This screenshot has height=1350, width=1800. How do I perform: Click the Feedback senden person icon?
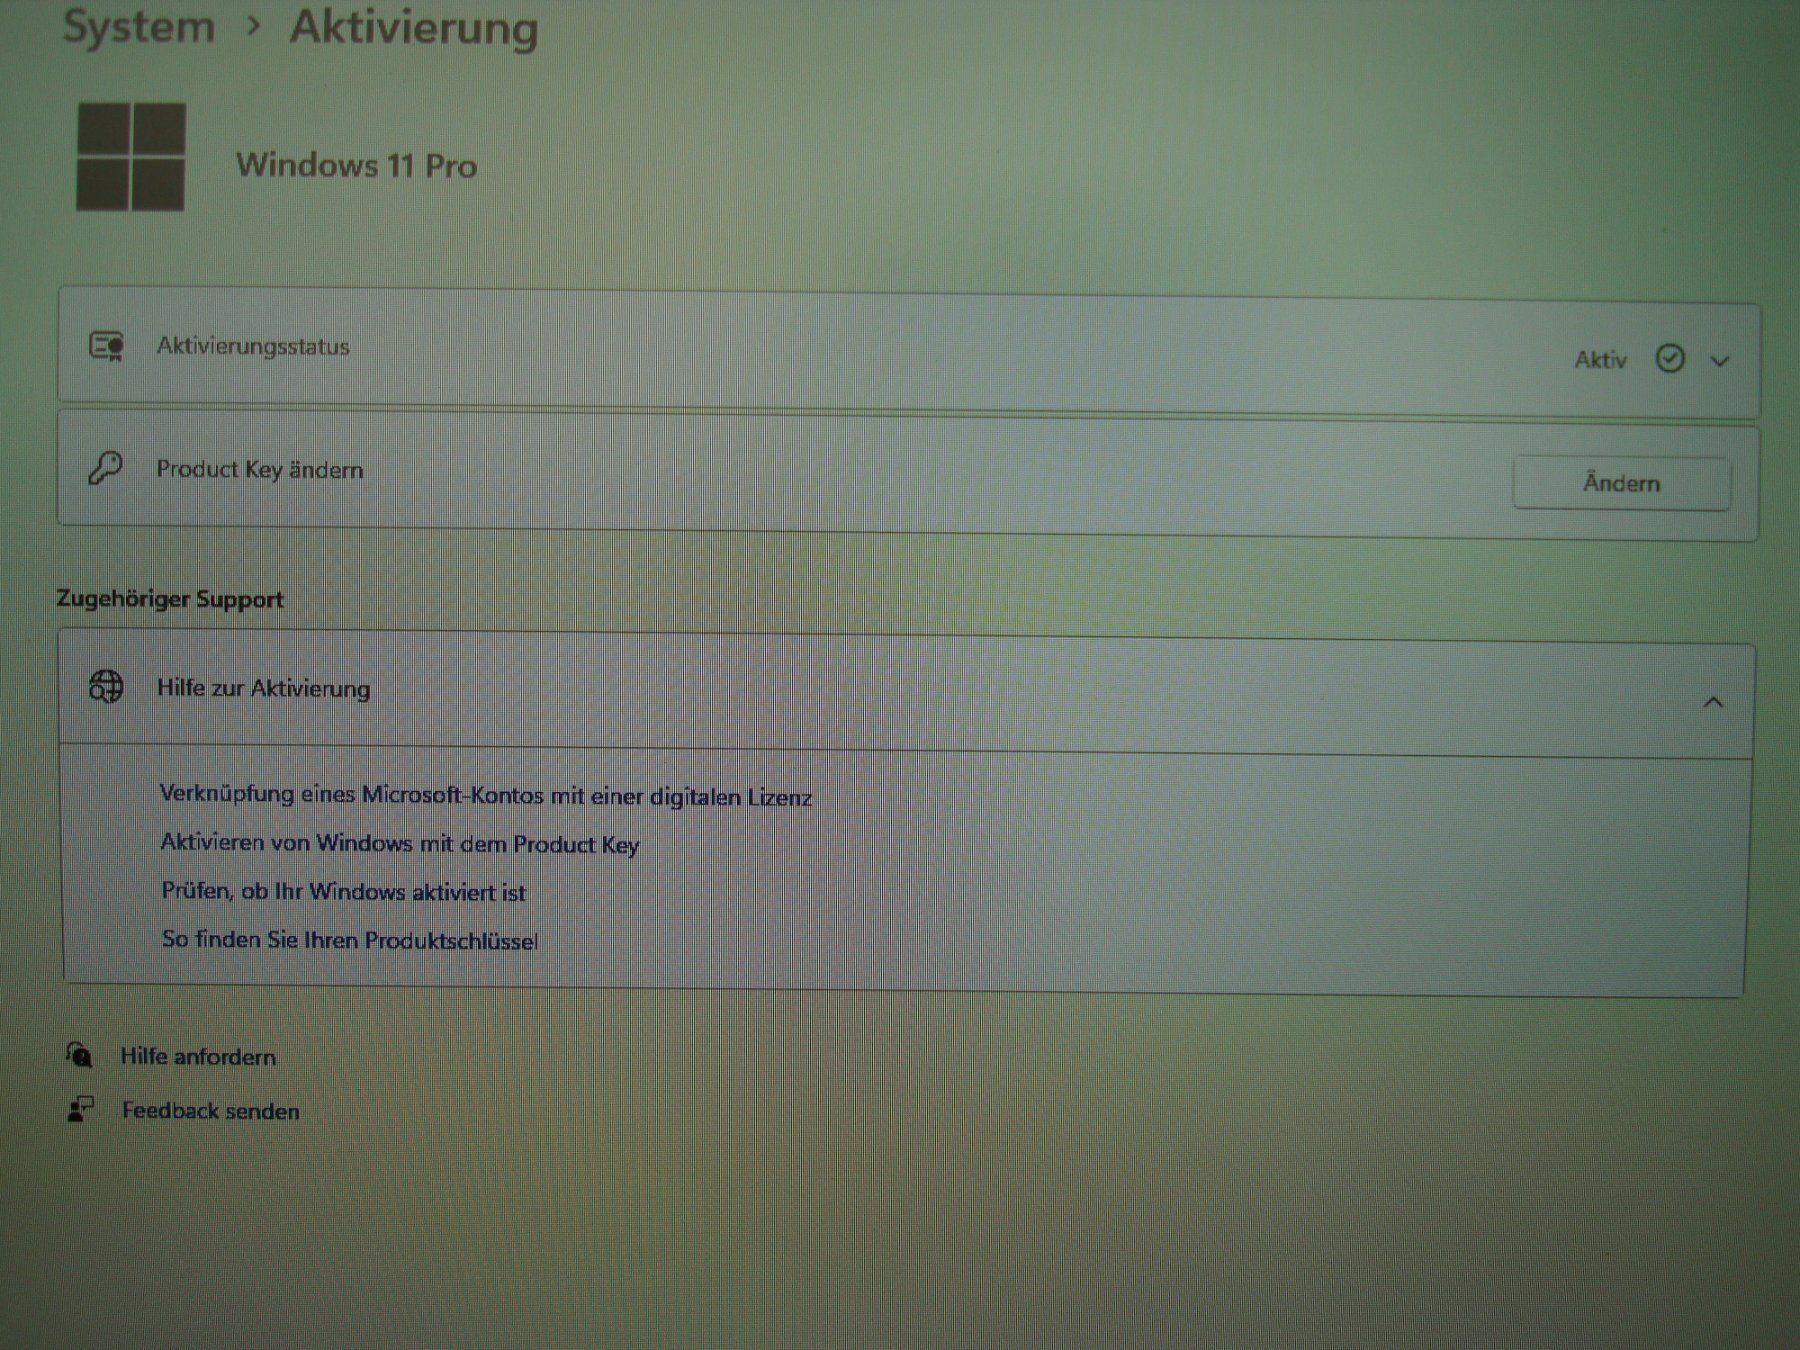(x=80, y=1109)
